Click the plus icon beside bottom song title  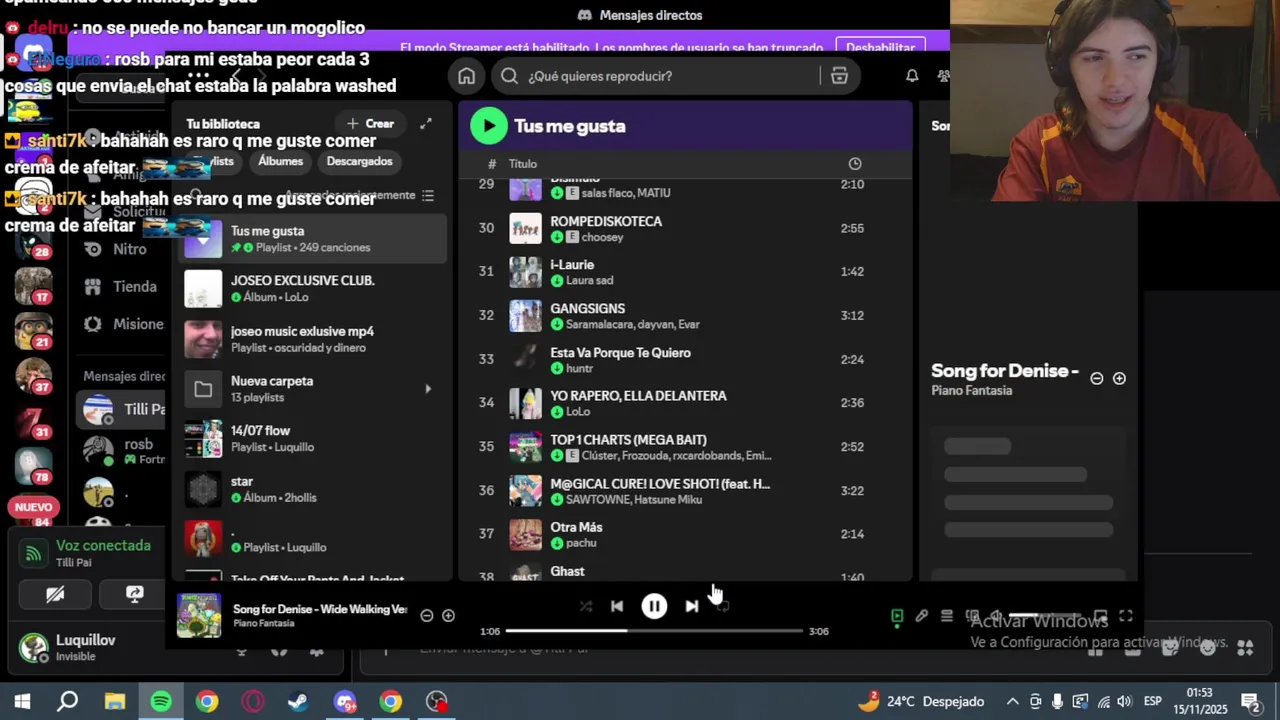pyautogui.click(x=448, y=616)
